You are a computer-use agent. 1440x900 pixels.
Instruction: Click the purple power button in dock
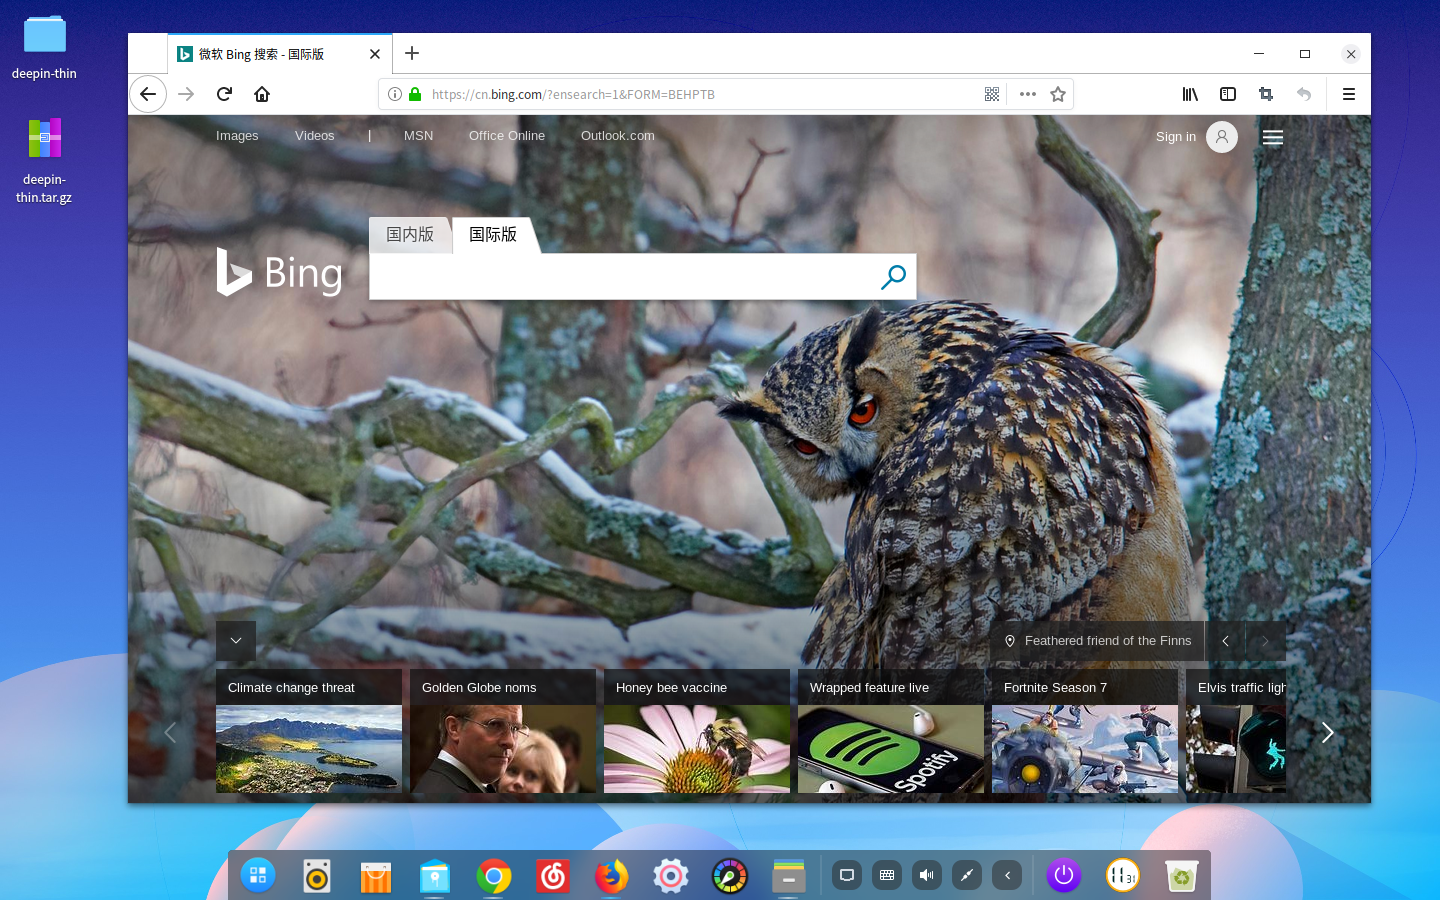click(x=1064, y=876)
